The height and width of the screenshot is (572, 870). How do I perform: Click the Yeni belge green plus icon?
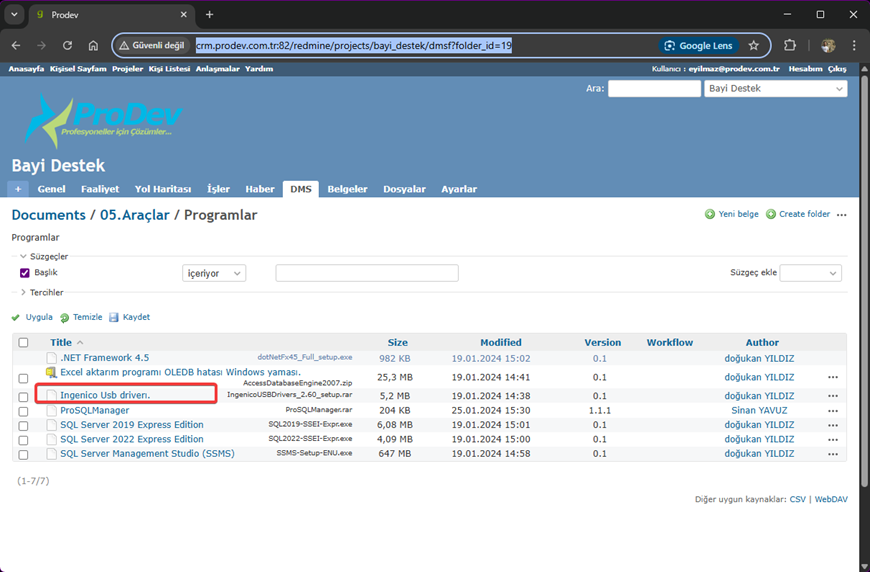pyautogui.click(x=710, y=214)
